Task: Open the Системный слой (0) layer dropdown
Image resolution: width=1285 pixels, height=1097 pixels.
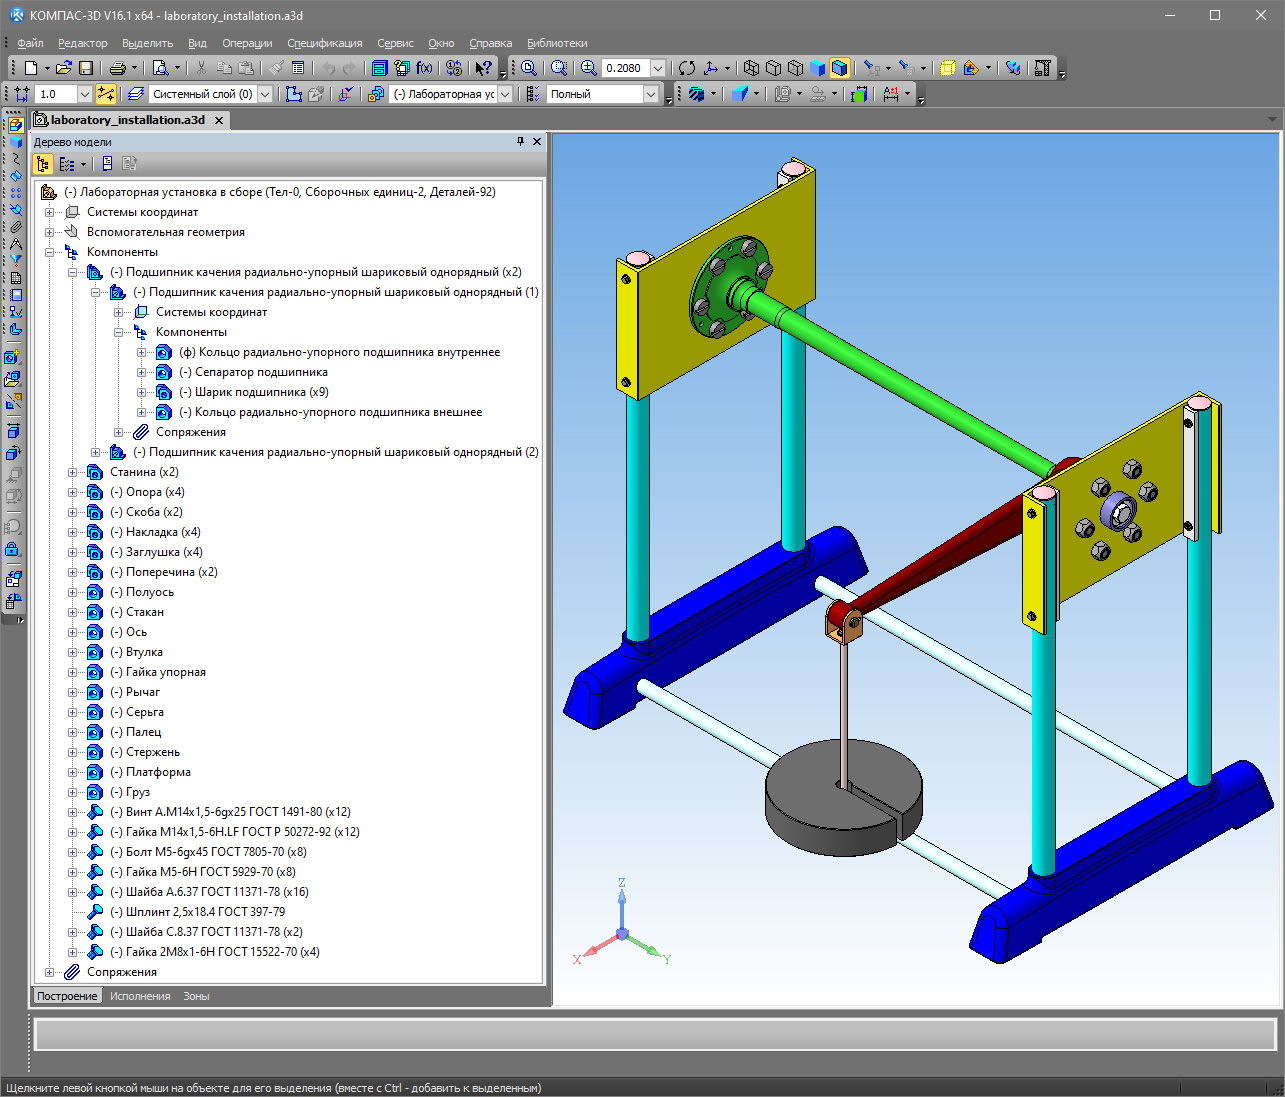Action: (265, 94)
